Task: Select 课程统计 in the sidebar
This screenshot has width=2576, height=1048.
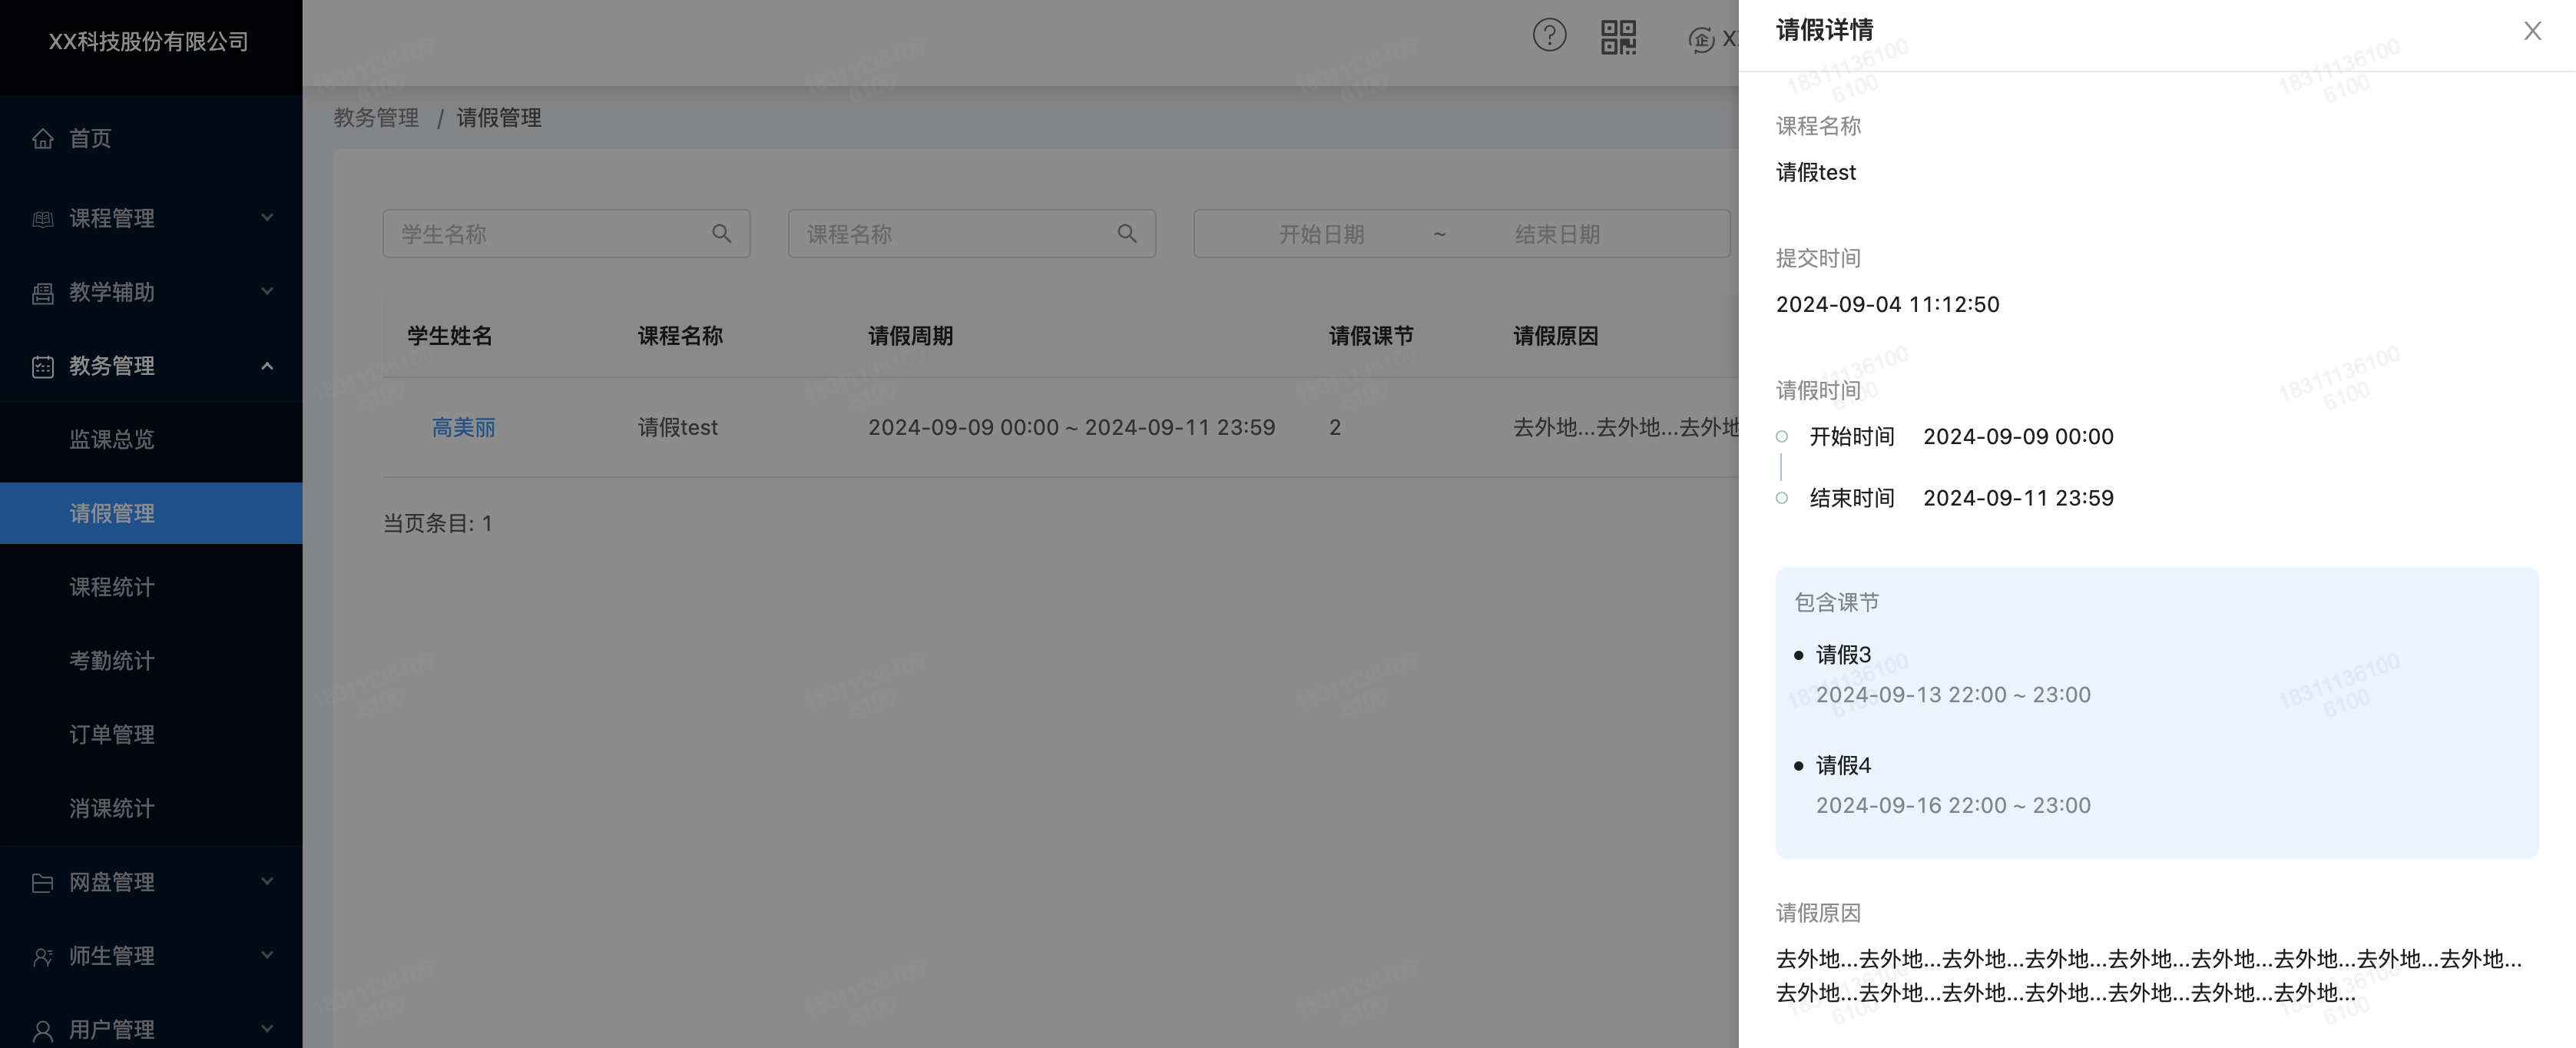Action: coord(112,587)
